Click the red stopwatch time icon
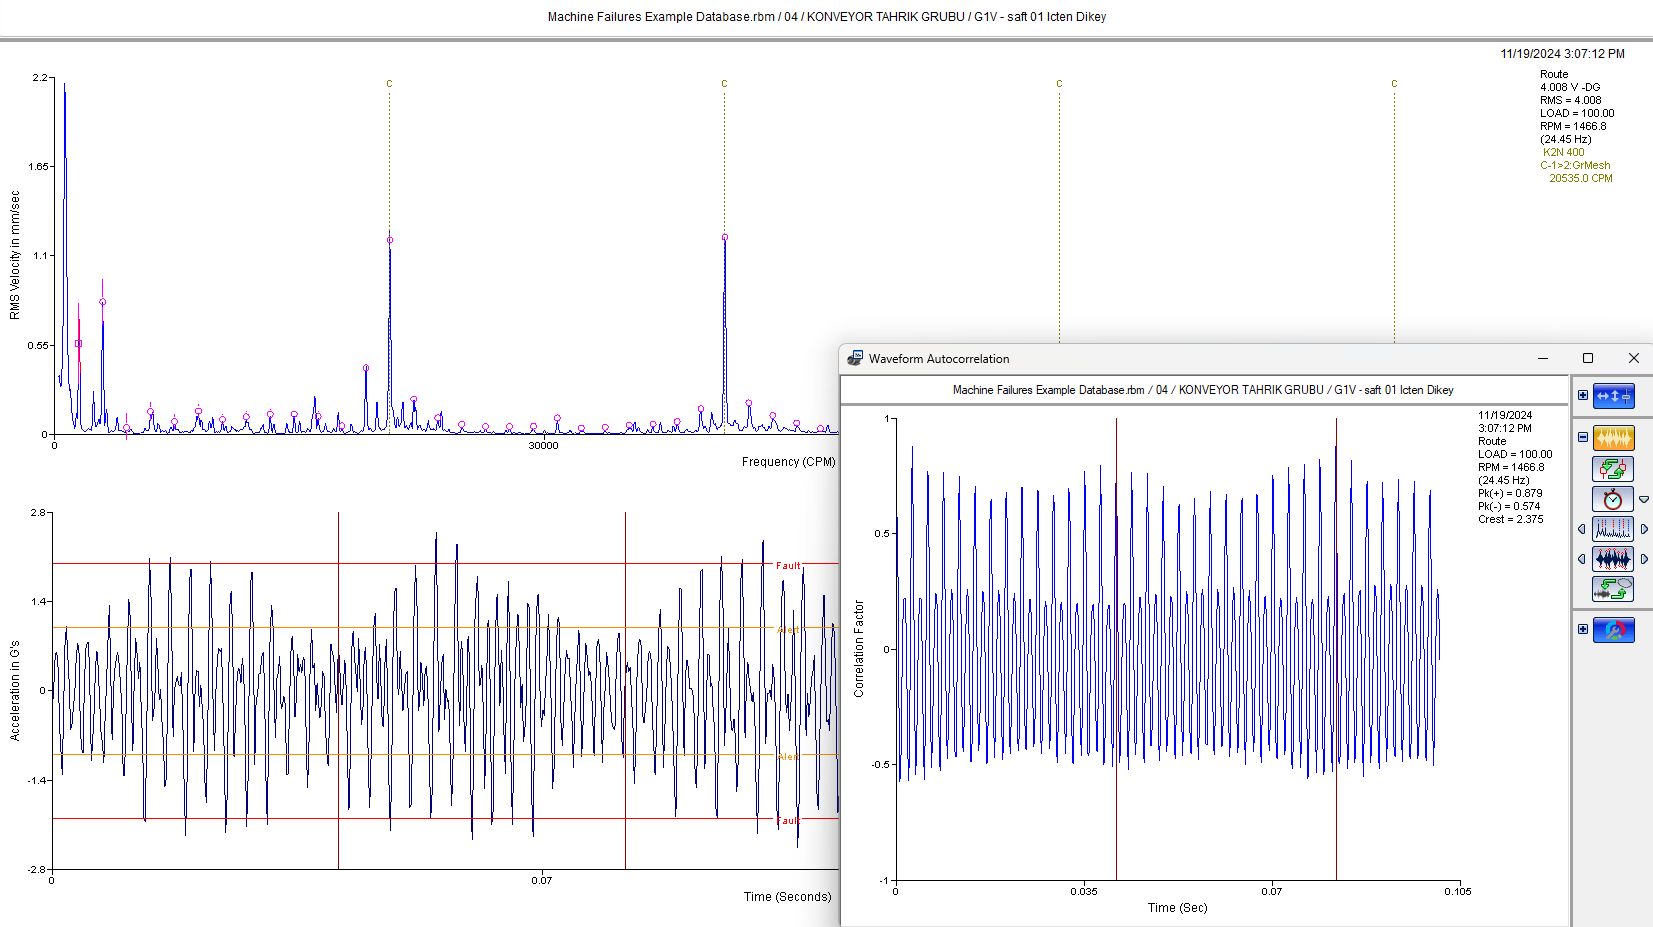 point(1613,498)
